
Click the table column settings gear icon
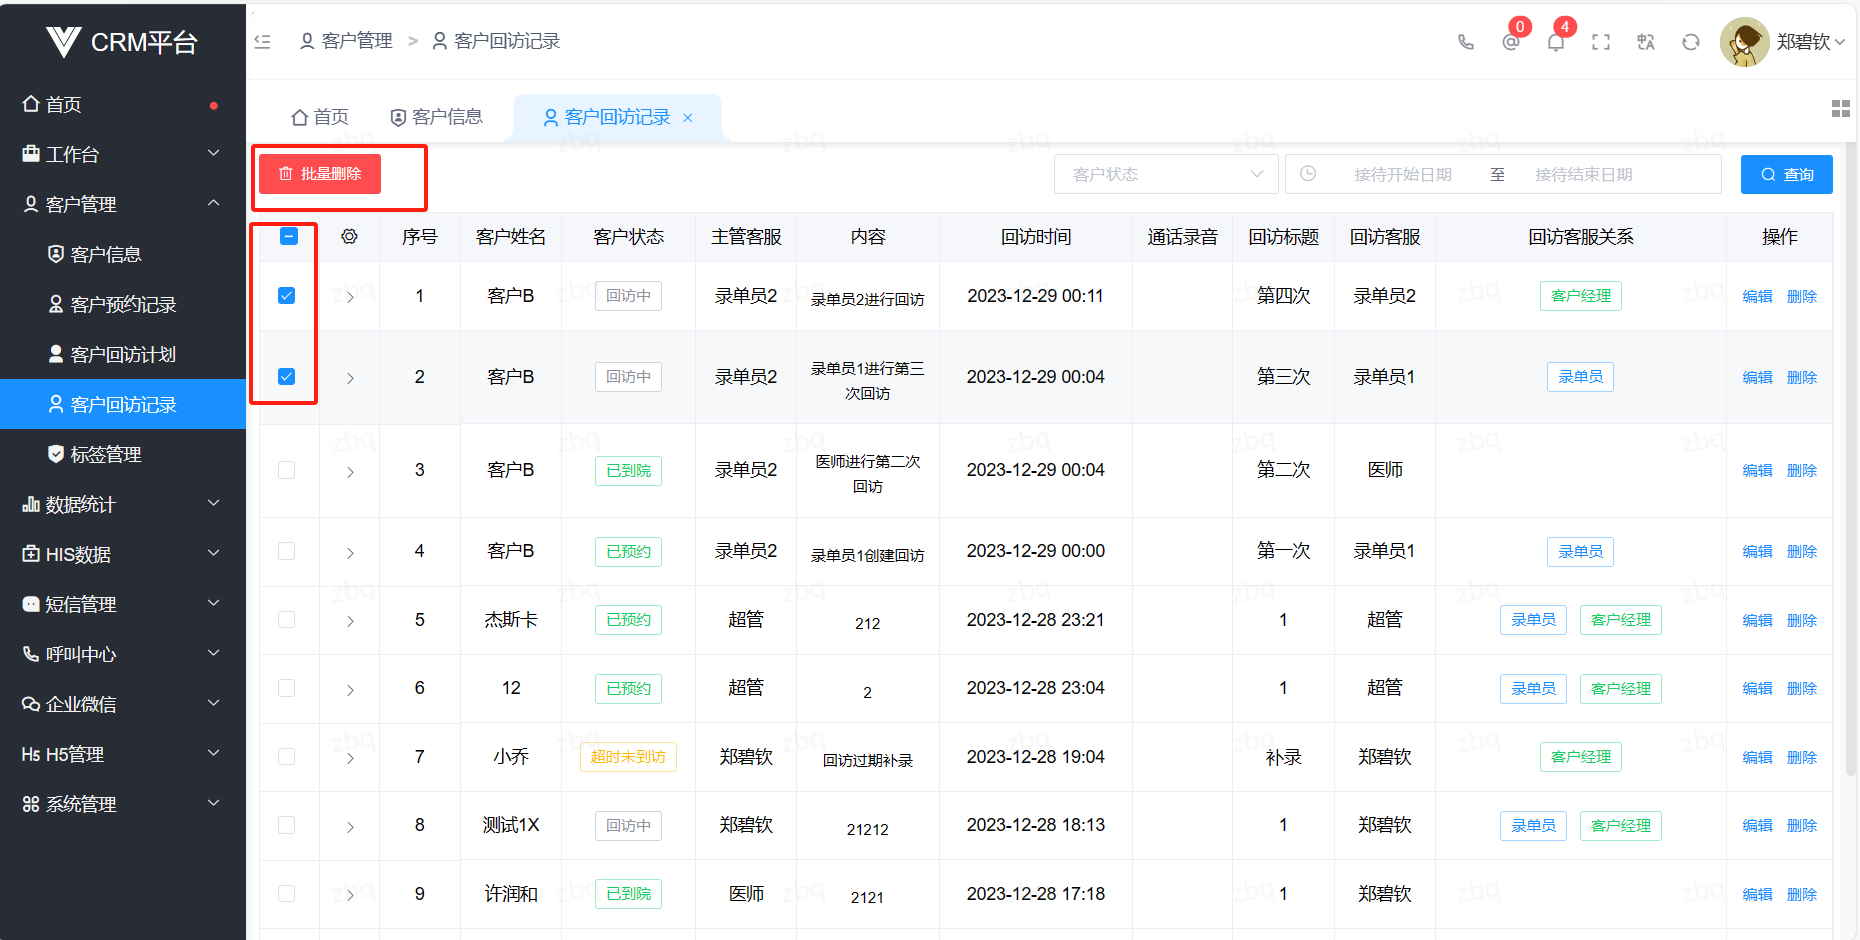click(x=349, y=237)
